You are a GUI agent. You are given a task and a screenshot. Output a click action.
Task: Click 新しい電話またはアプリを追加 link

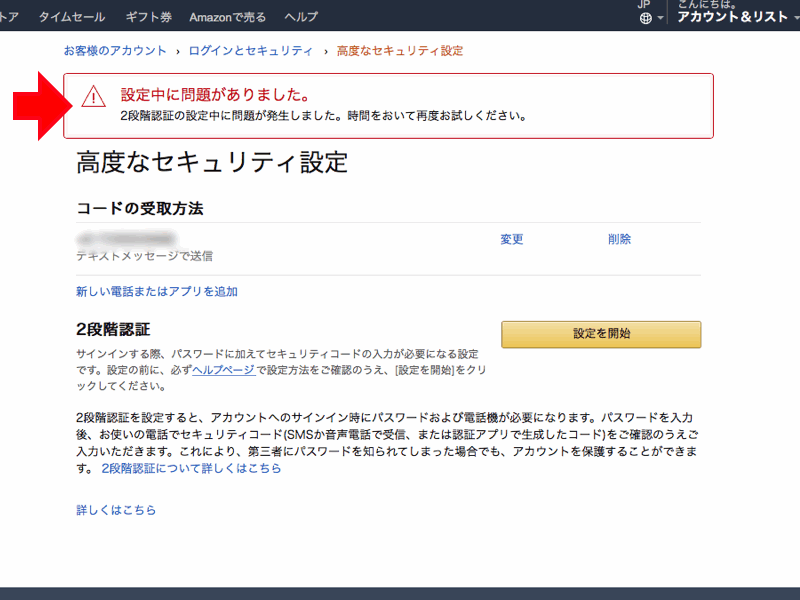(x=157, y=292)
